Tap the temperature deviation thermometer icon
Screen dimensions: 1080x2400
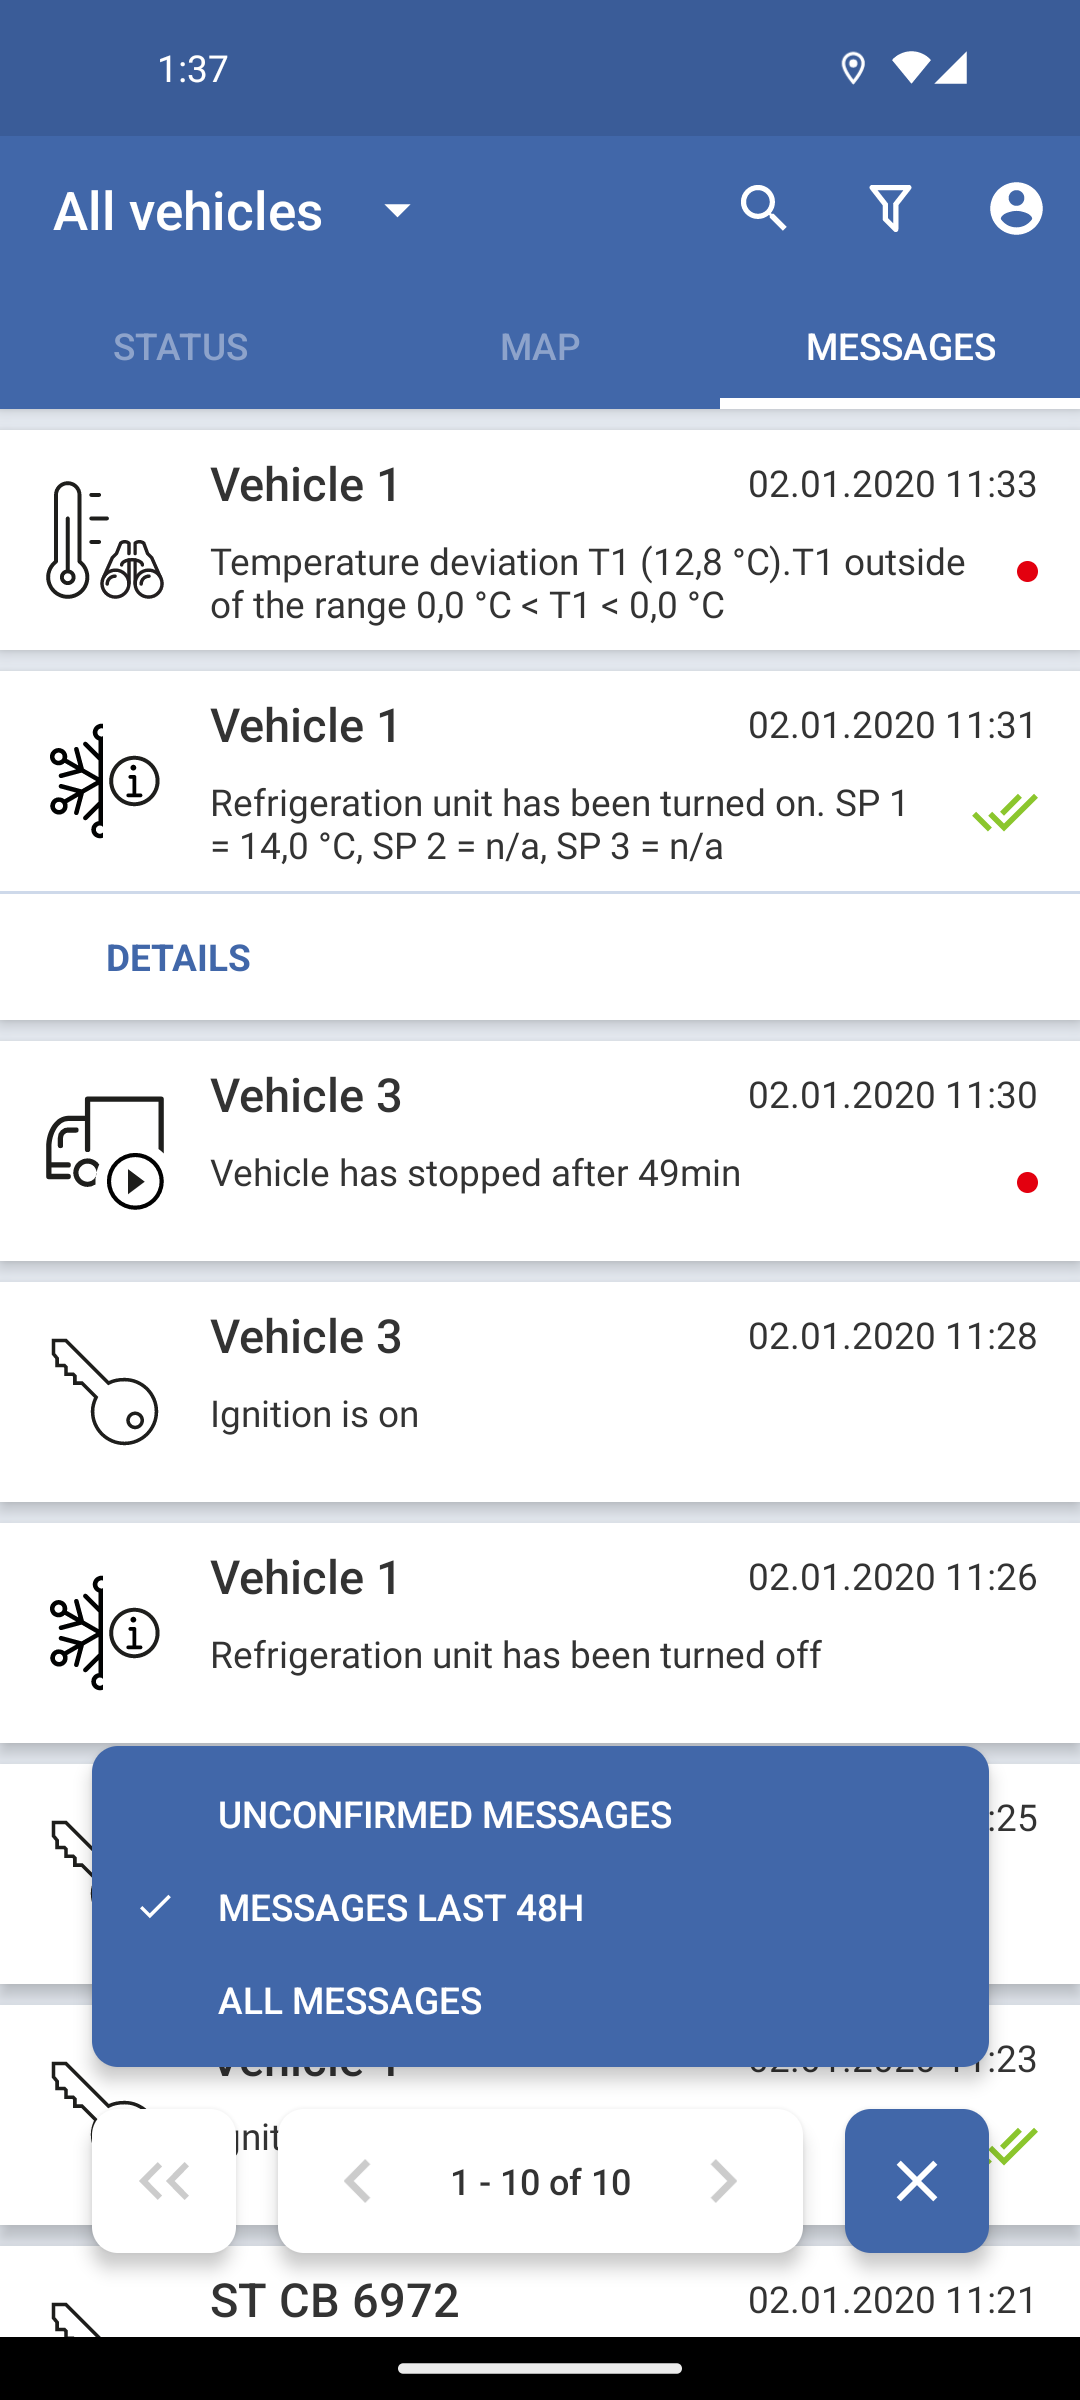coord(104,540)
